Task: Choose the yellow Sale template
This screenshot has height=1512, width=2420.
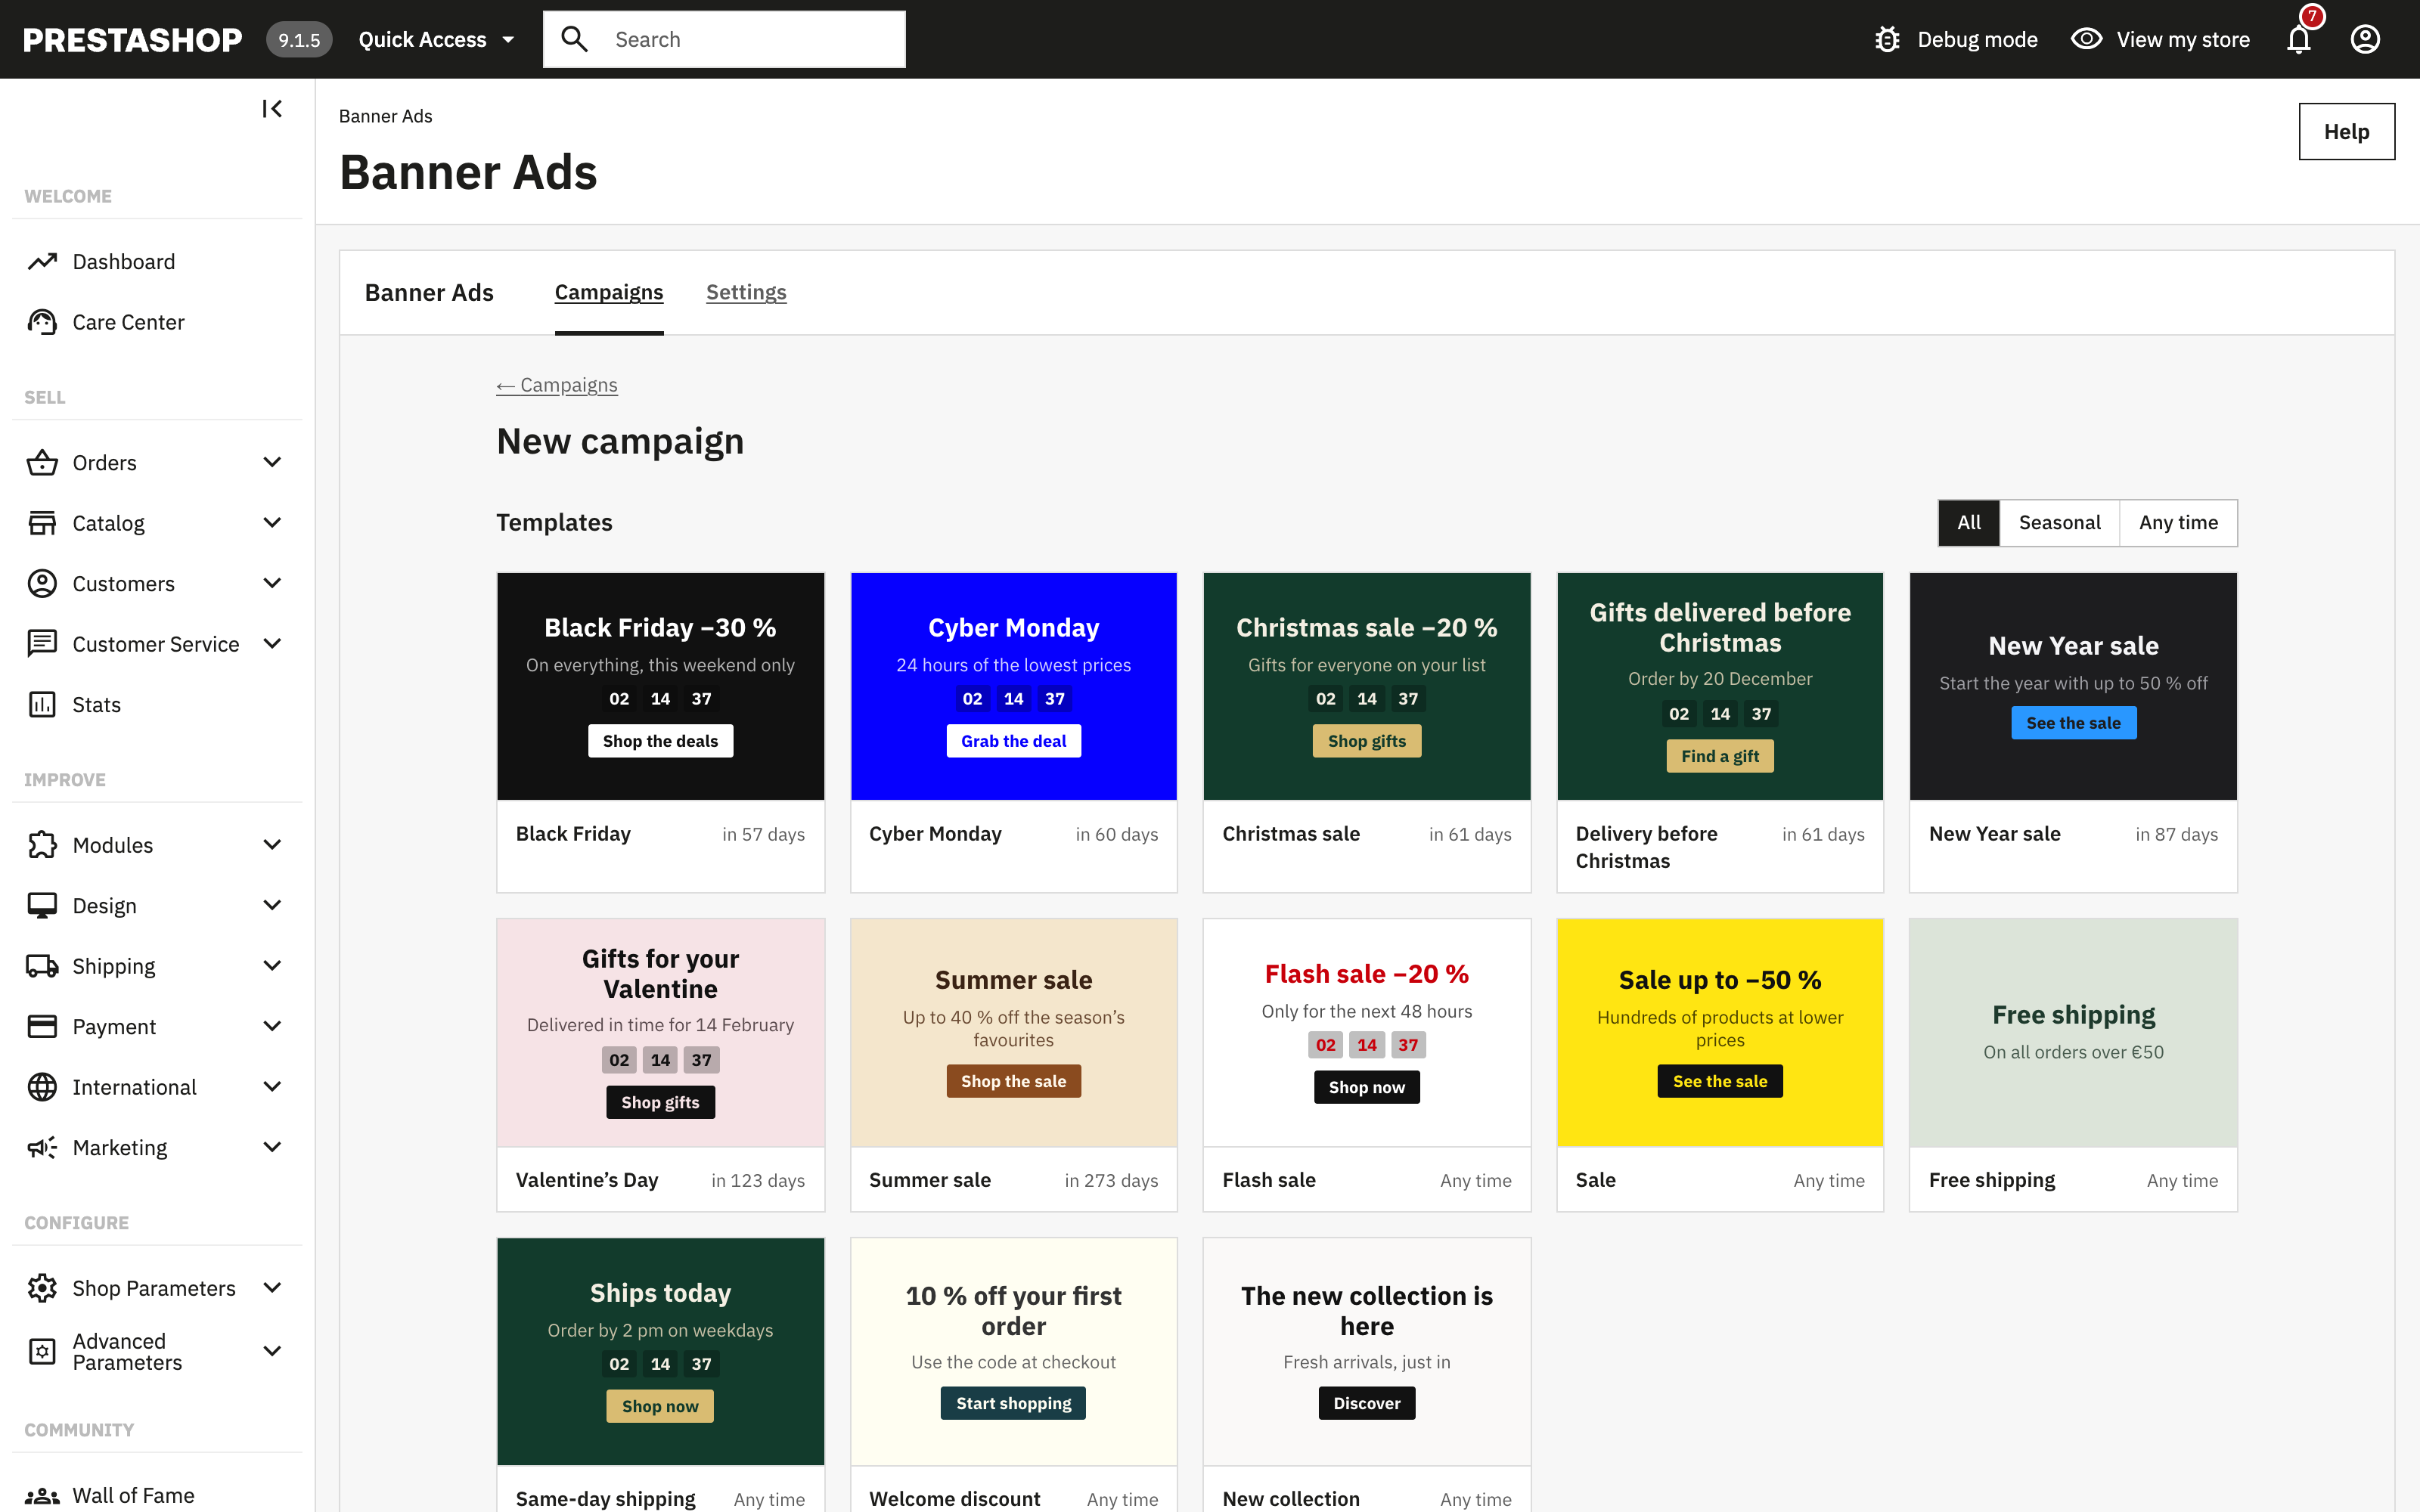Action: (1720, 1065)
